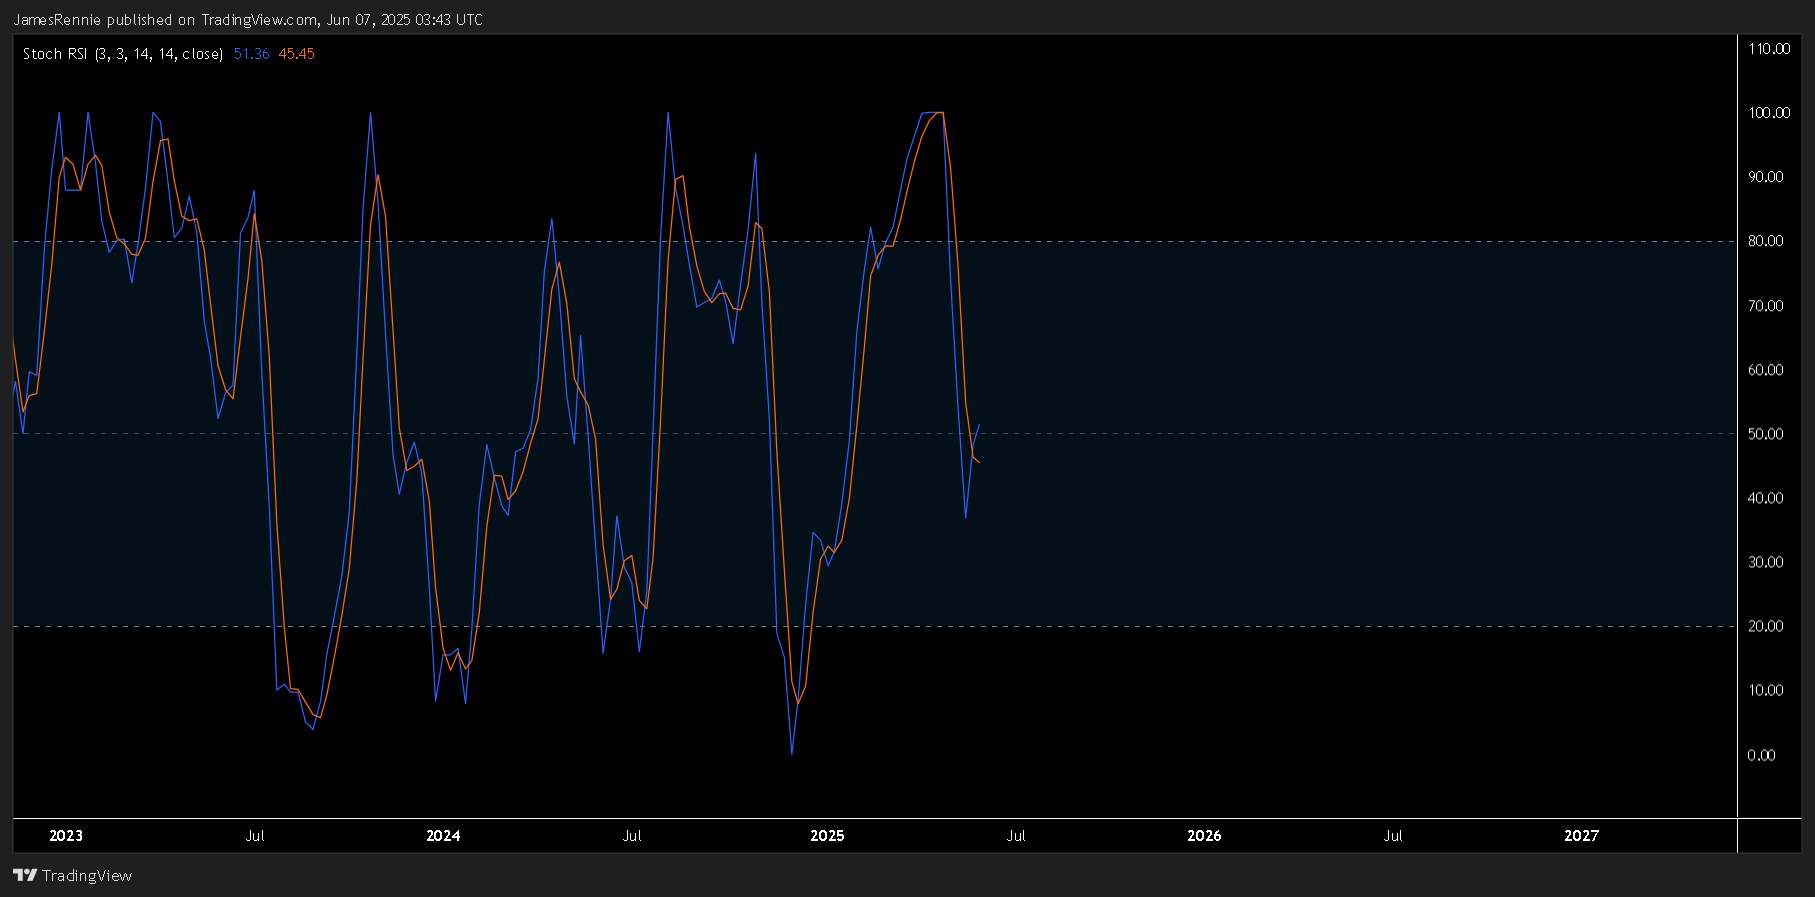Click the 2026 time axis label
Image resolution: width=1815 pixels, height=897 pixels.
(x=1204, y=836)
